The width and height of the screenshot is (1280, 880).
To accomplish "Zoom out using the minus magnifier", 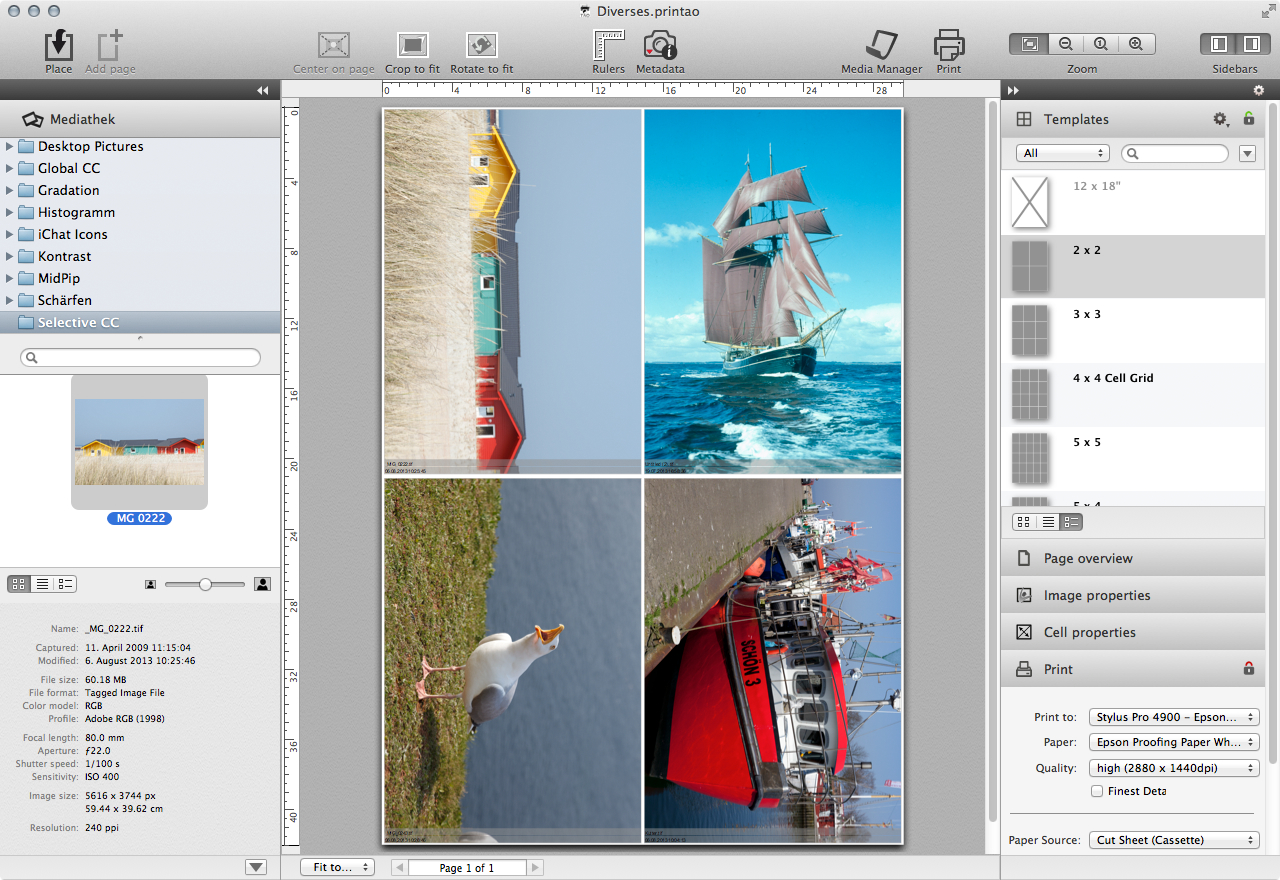I will [x=1066, y=44].
